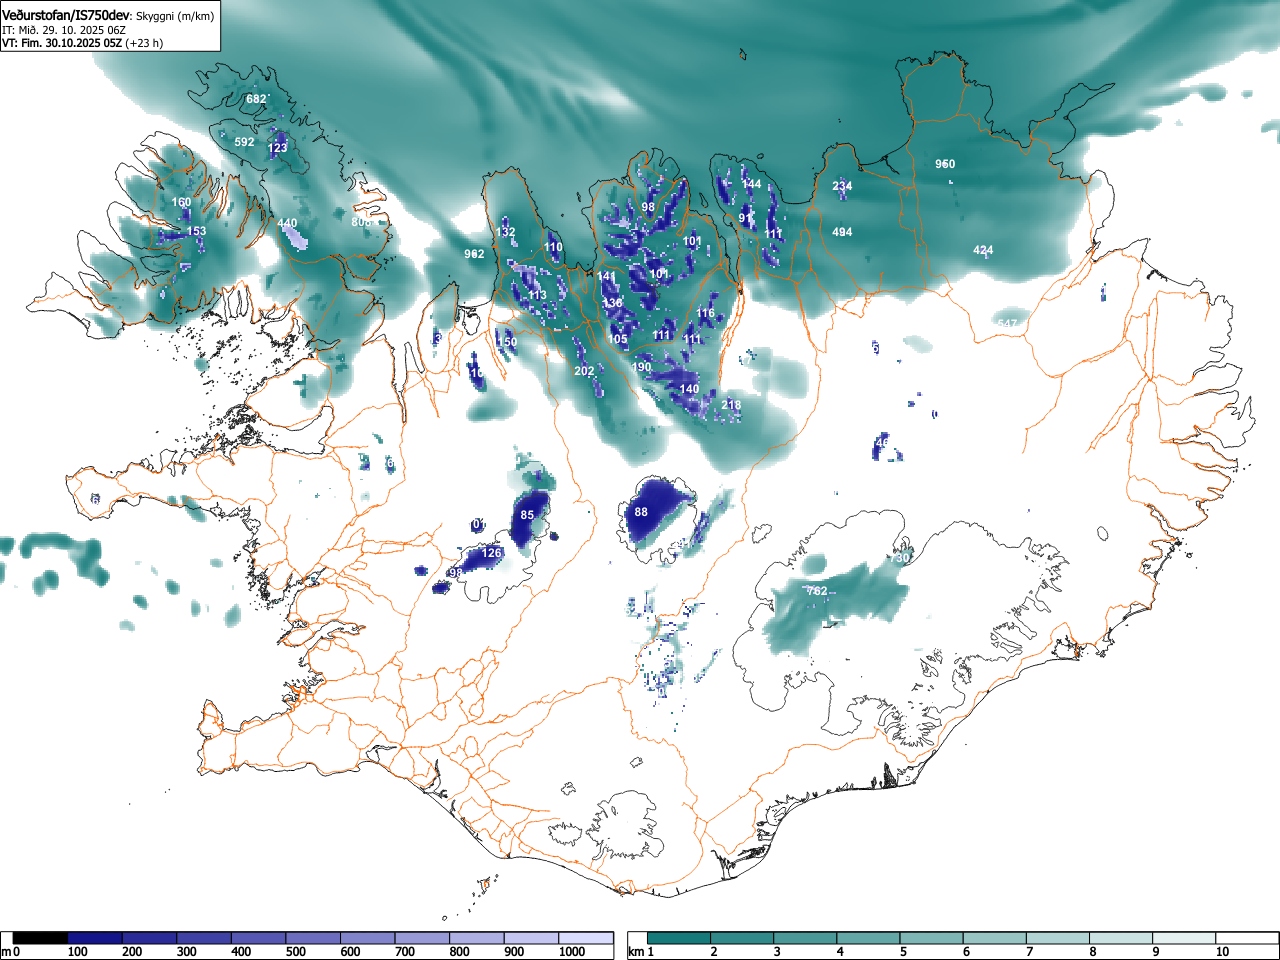Click the visibility value 234
1280x960 pixels.
[x=842, y=186]
